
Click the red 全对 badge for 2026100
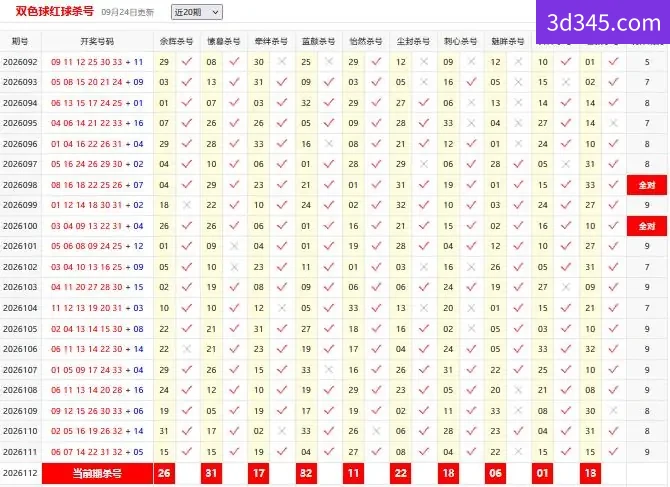coord(647,226)
